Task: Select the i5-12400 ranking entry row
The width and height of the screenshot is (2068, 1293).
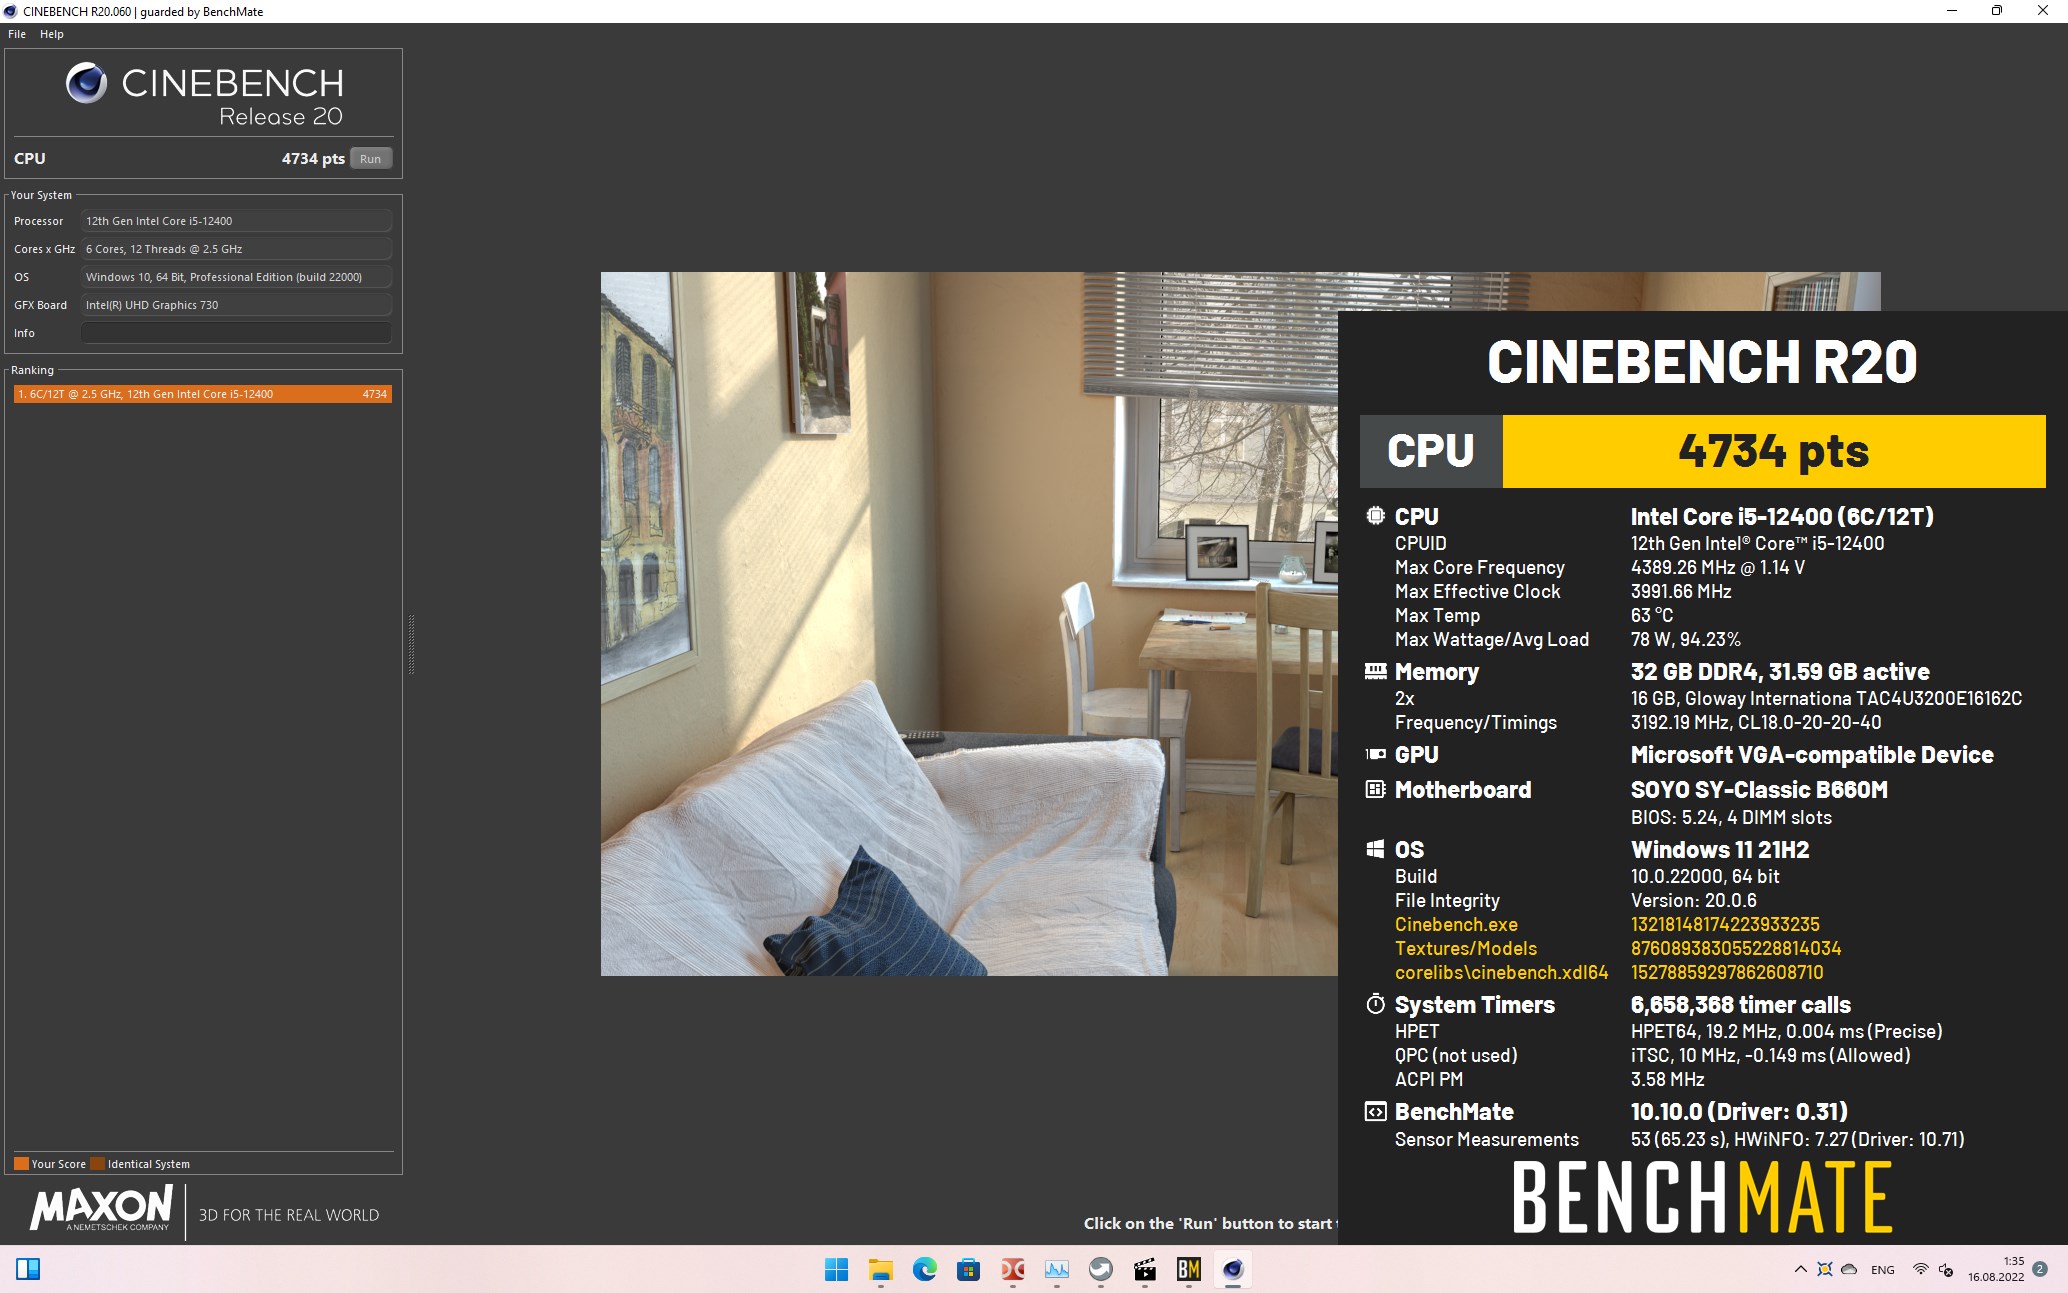Action: [203, 394]
